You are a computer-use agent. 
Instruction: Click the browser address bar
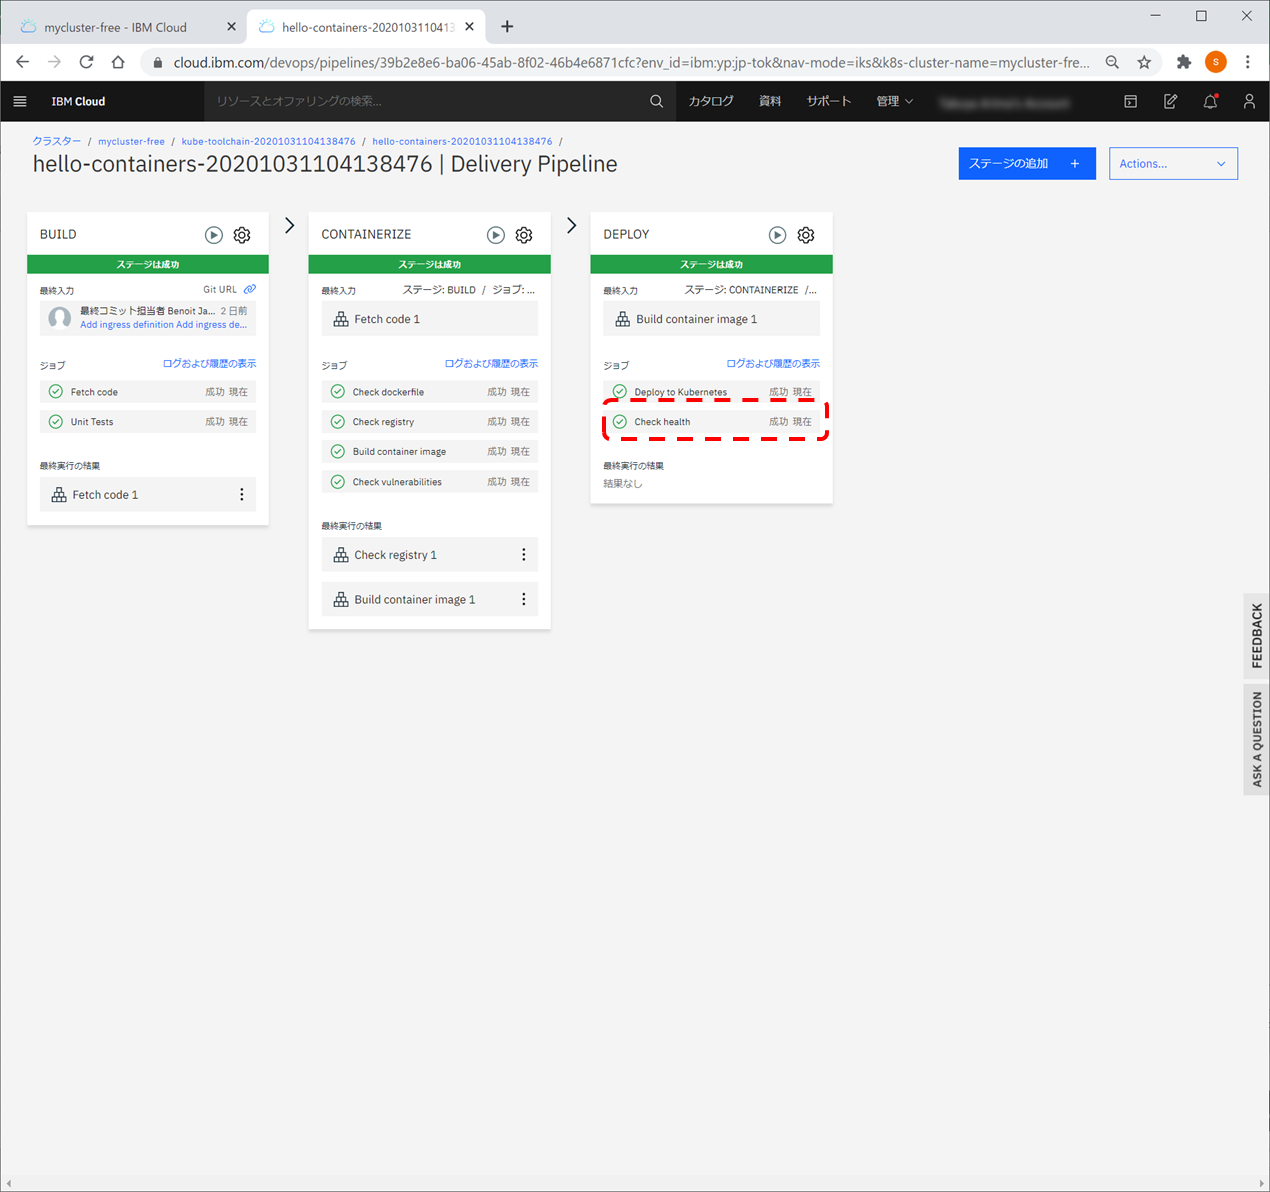point(630,62)
